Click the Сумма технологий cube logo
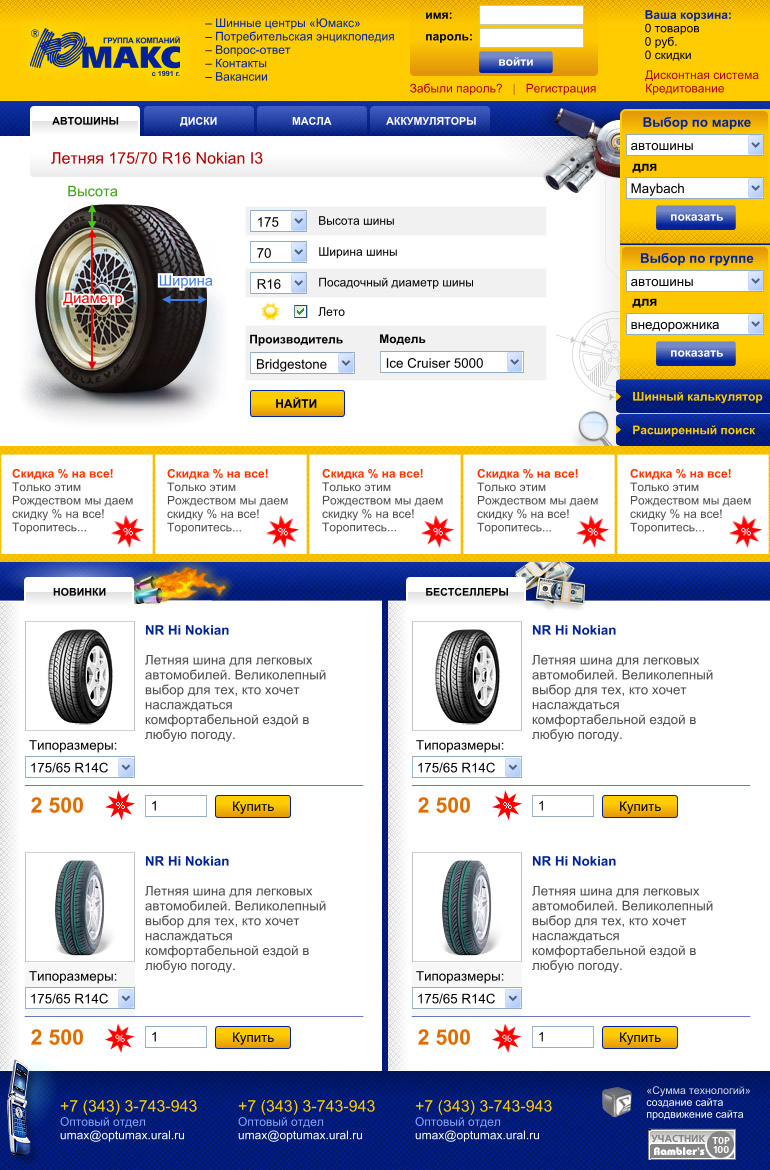 coord(617,1102)
